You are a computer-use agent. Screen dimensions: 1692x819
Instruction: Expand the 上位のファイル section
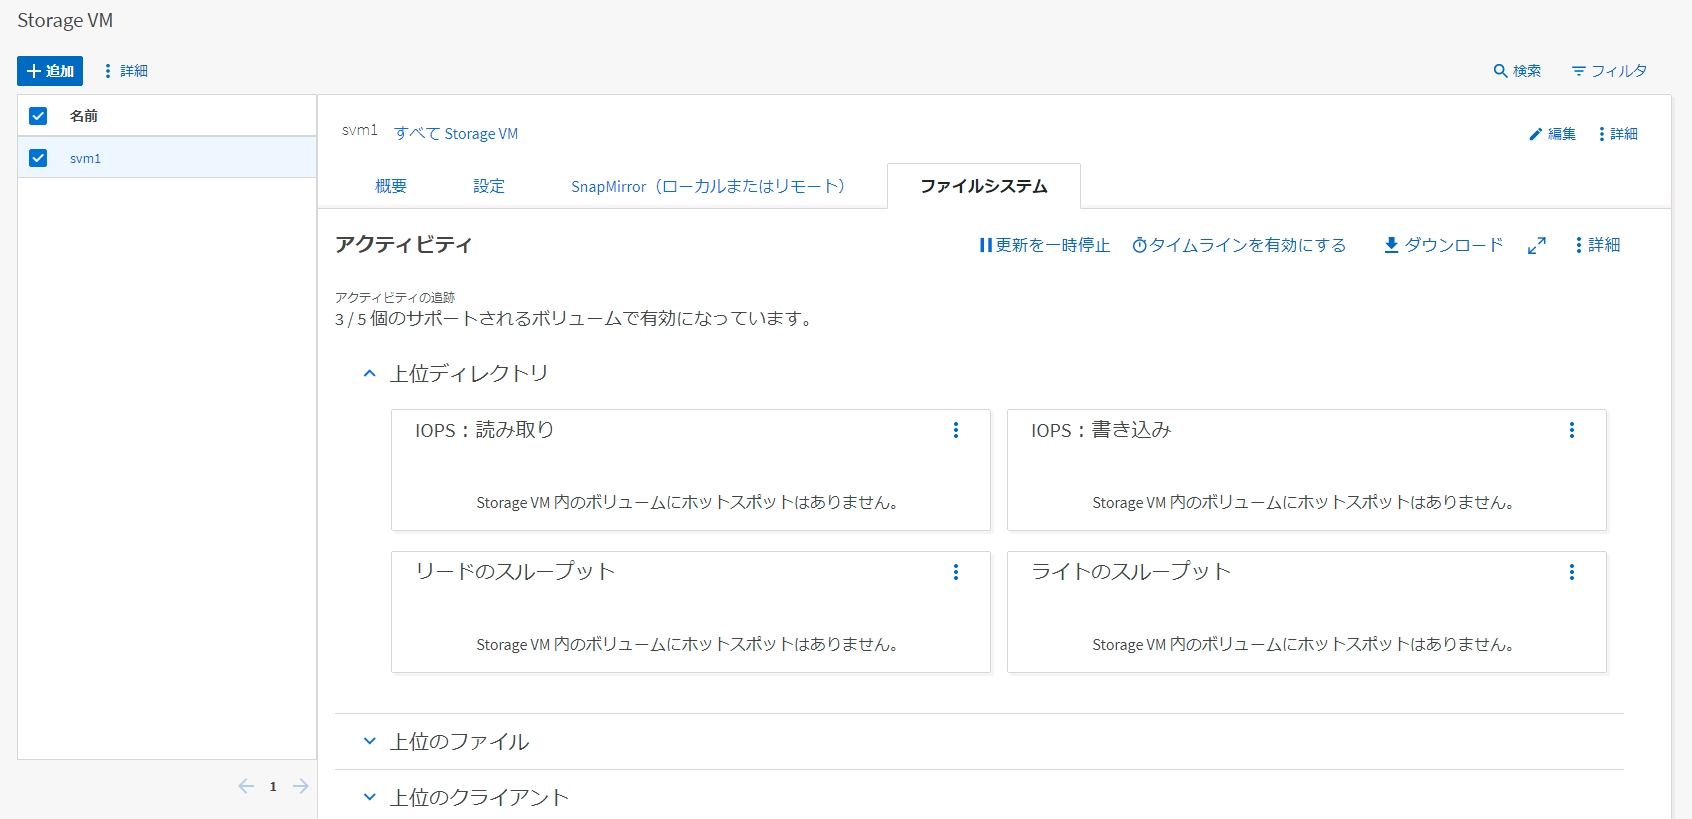point(369,742)
